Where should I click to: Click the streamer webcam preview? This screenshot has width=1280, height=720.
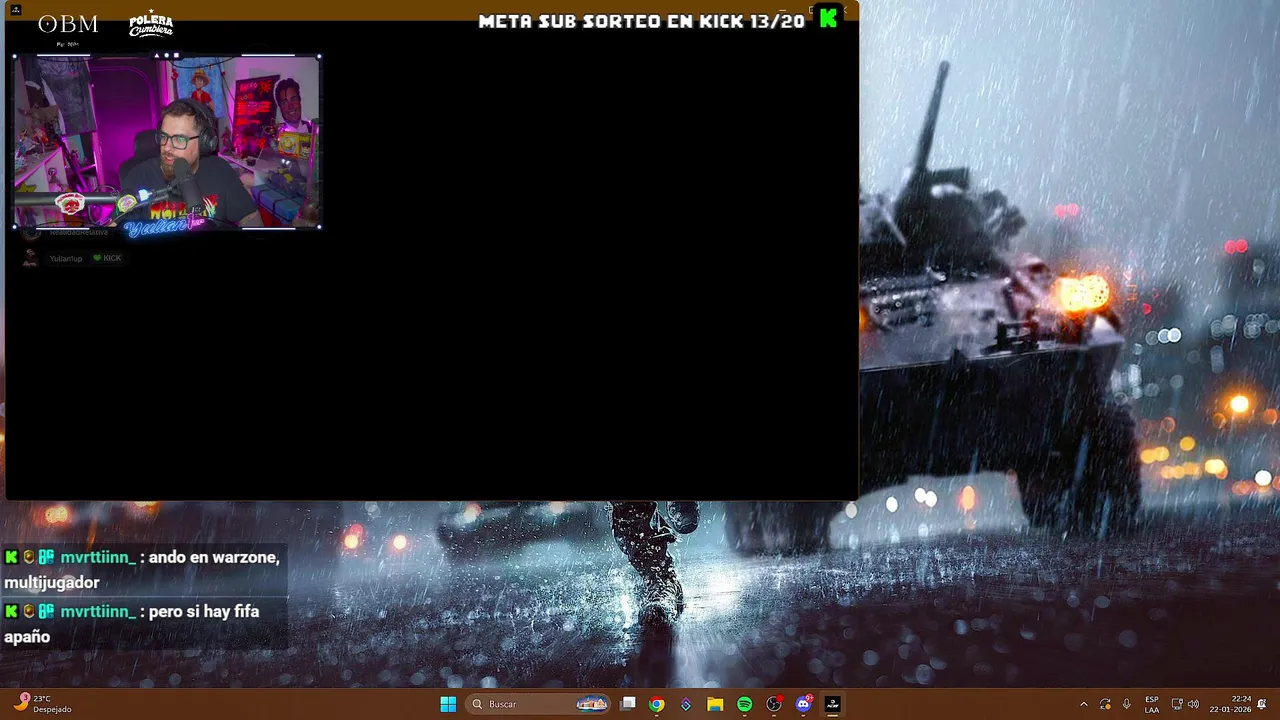(167, 142)
